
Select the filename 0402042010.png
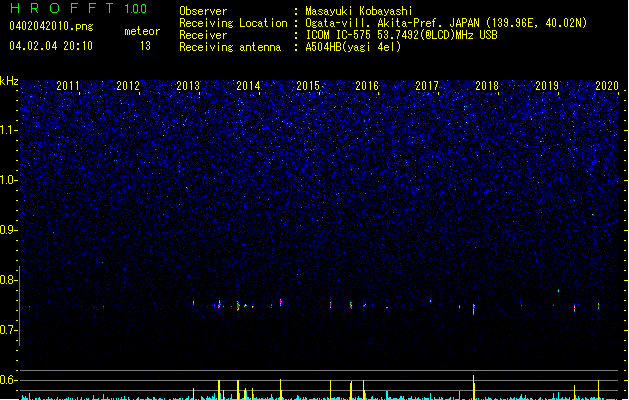pos(51,26)
